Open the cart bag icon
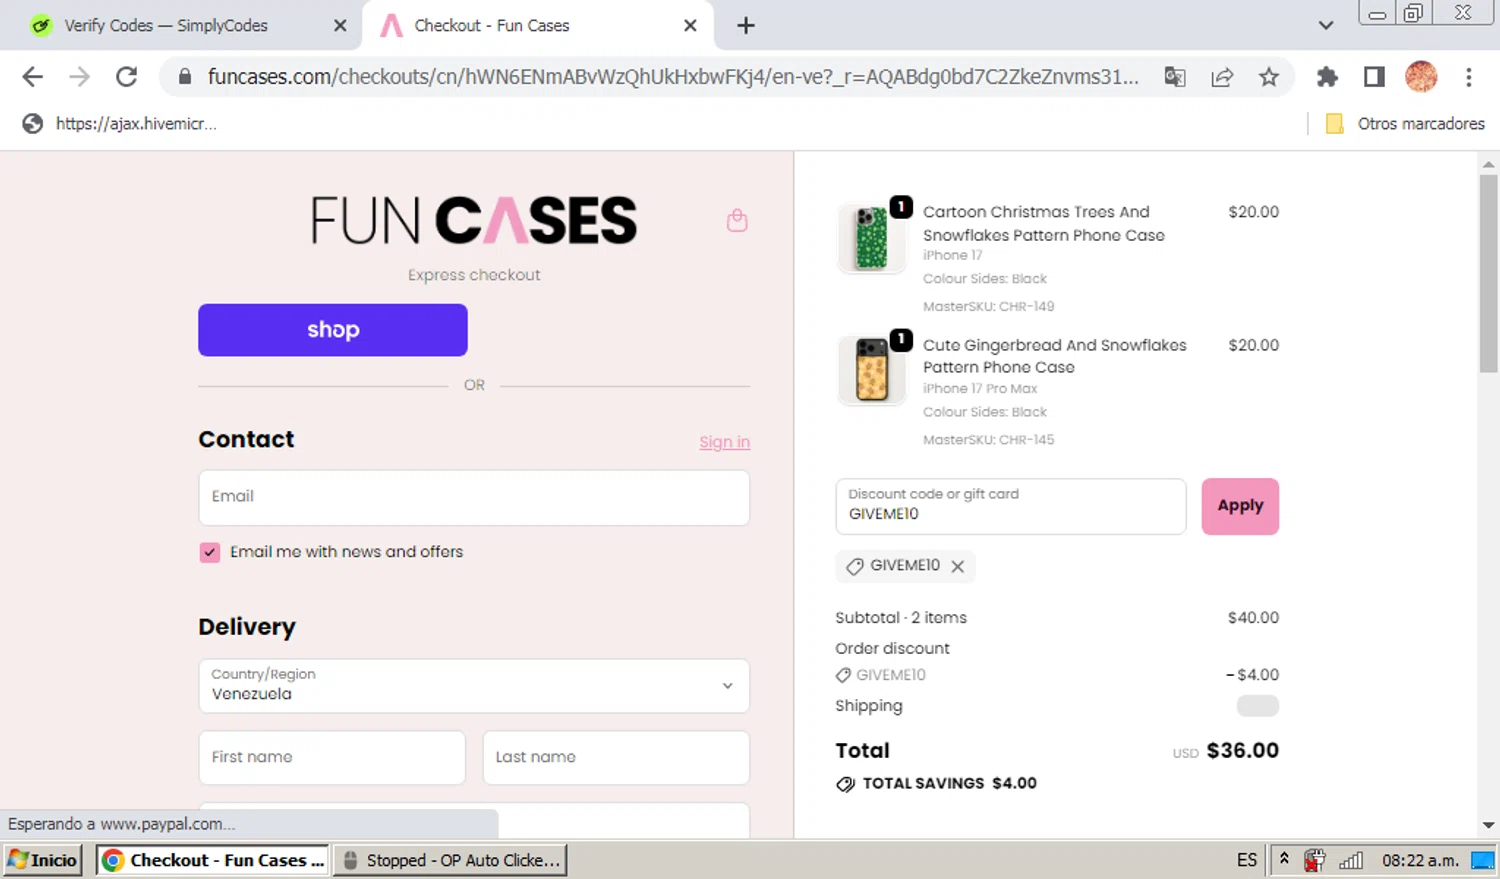This screenshot has width=1500, height=879. click(x=737, y=220)
